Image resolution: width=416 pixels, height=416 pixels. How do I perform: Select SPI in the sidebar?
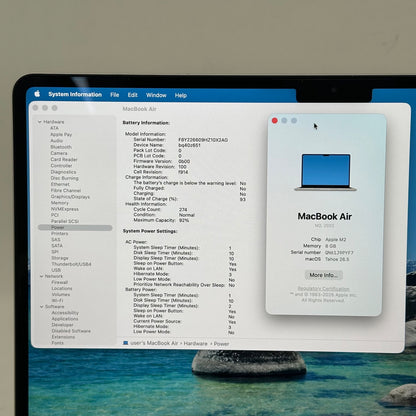click(55, 252)
